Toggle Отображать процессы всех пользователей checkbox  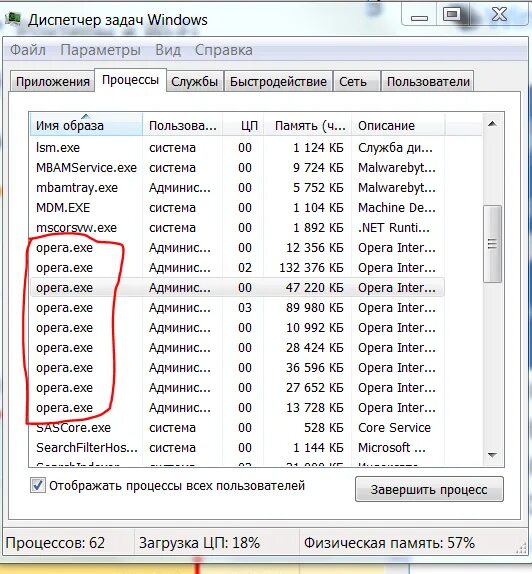click(38, 485)
